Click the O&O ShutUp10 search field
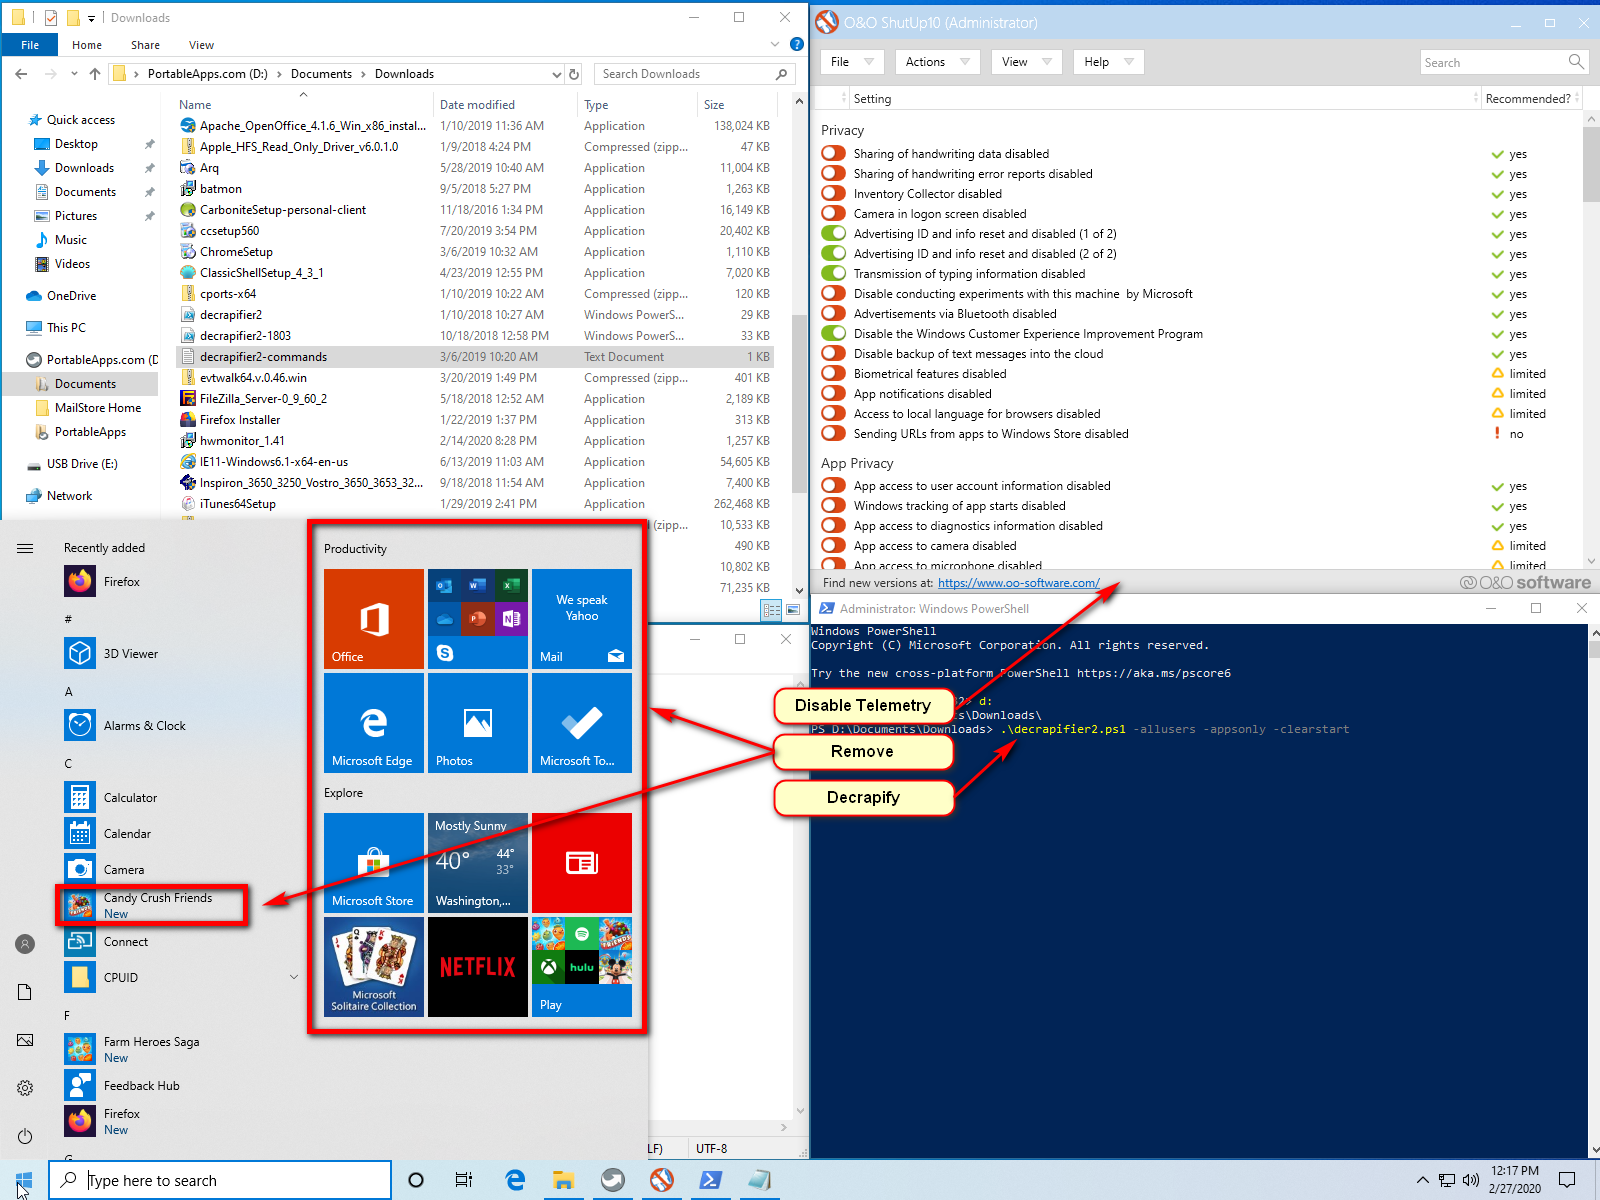Viewport: 1600px width, 1200px height. point(1504,62)
